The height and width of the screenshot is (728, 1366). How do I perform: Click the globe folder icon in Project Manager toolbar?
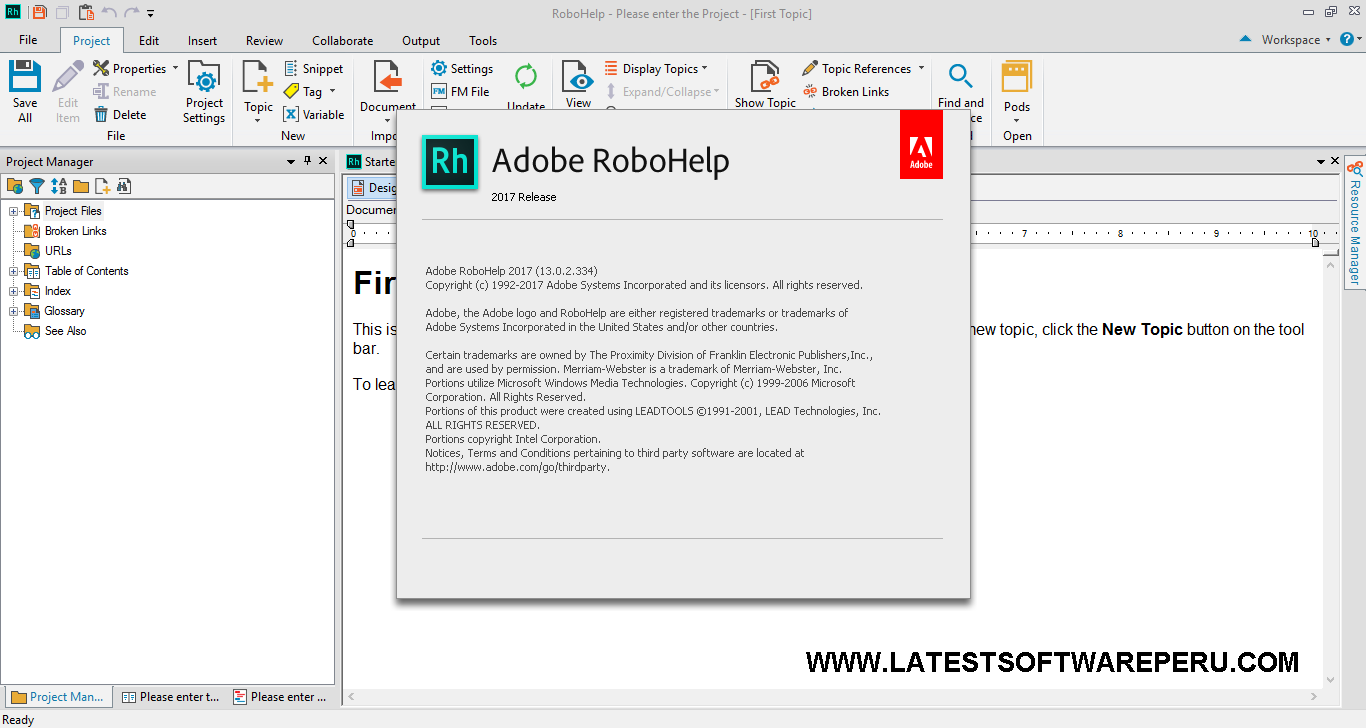tap(15, 186)
